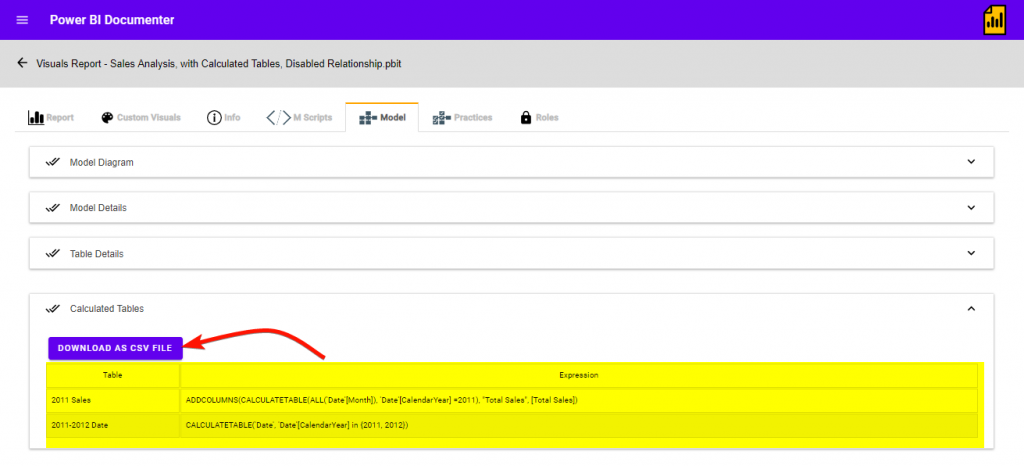This screenshot has height=466, width=1024.
Task: Click double-check icon beside Model Details
Action: pos(53,208)
